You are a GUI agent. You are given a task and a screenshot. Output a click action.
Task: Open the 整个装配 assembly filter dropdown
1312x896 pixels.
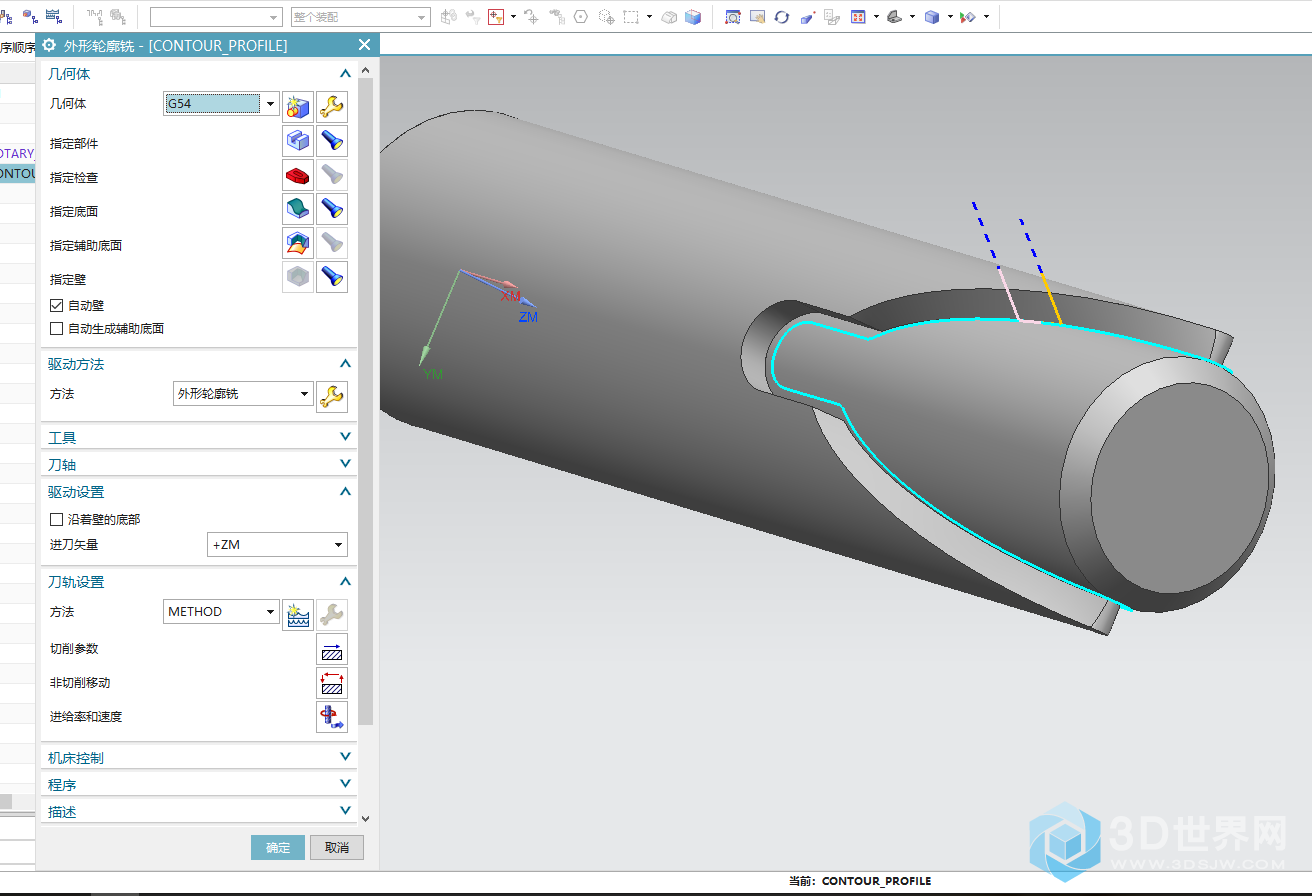360,18
